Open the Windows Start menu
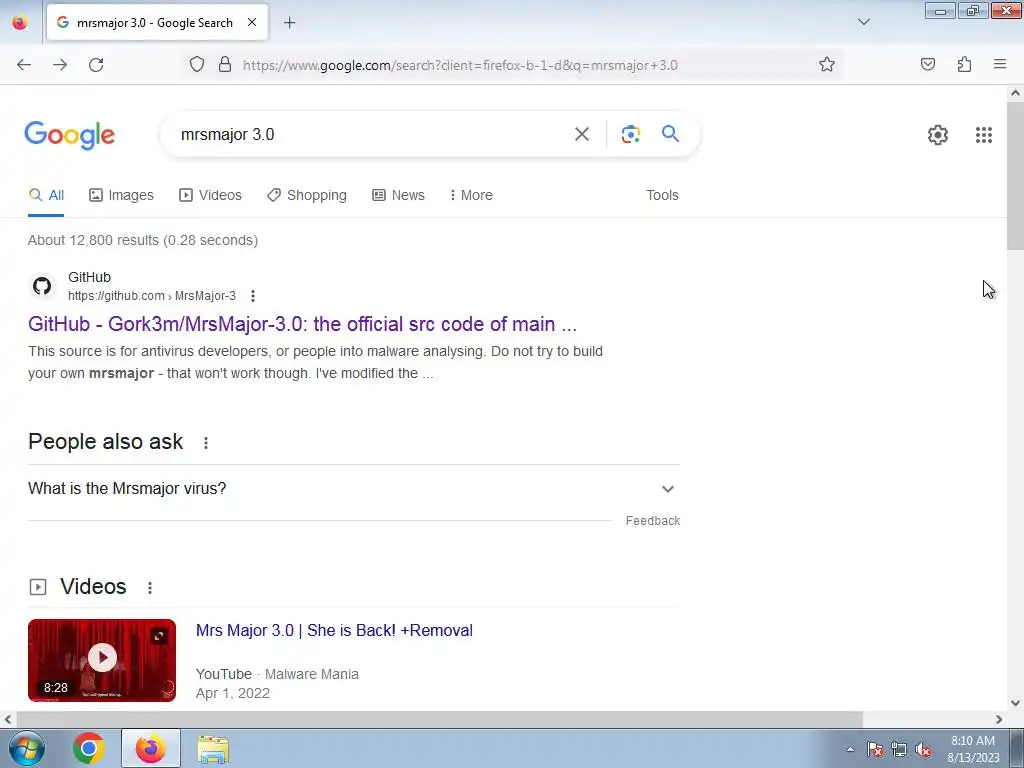 (x=27, y=748)
